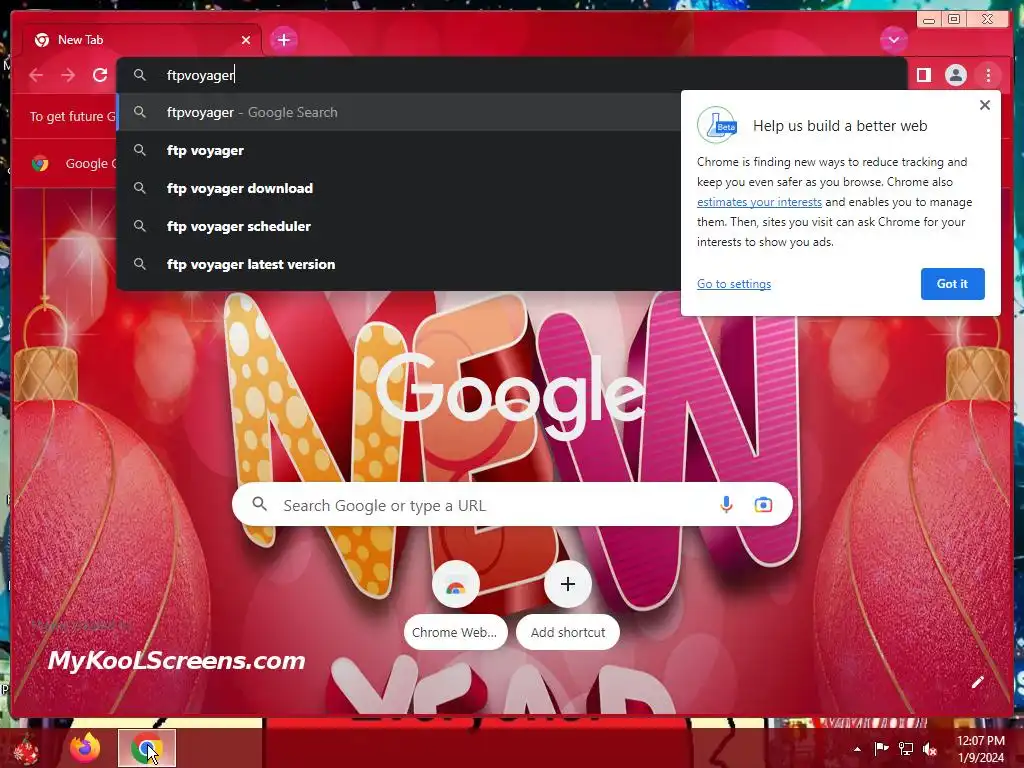Viewport: 1024px width, 768px height.
Task: Click the Action Center flag icon
Action: [x=881, y=748]
